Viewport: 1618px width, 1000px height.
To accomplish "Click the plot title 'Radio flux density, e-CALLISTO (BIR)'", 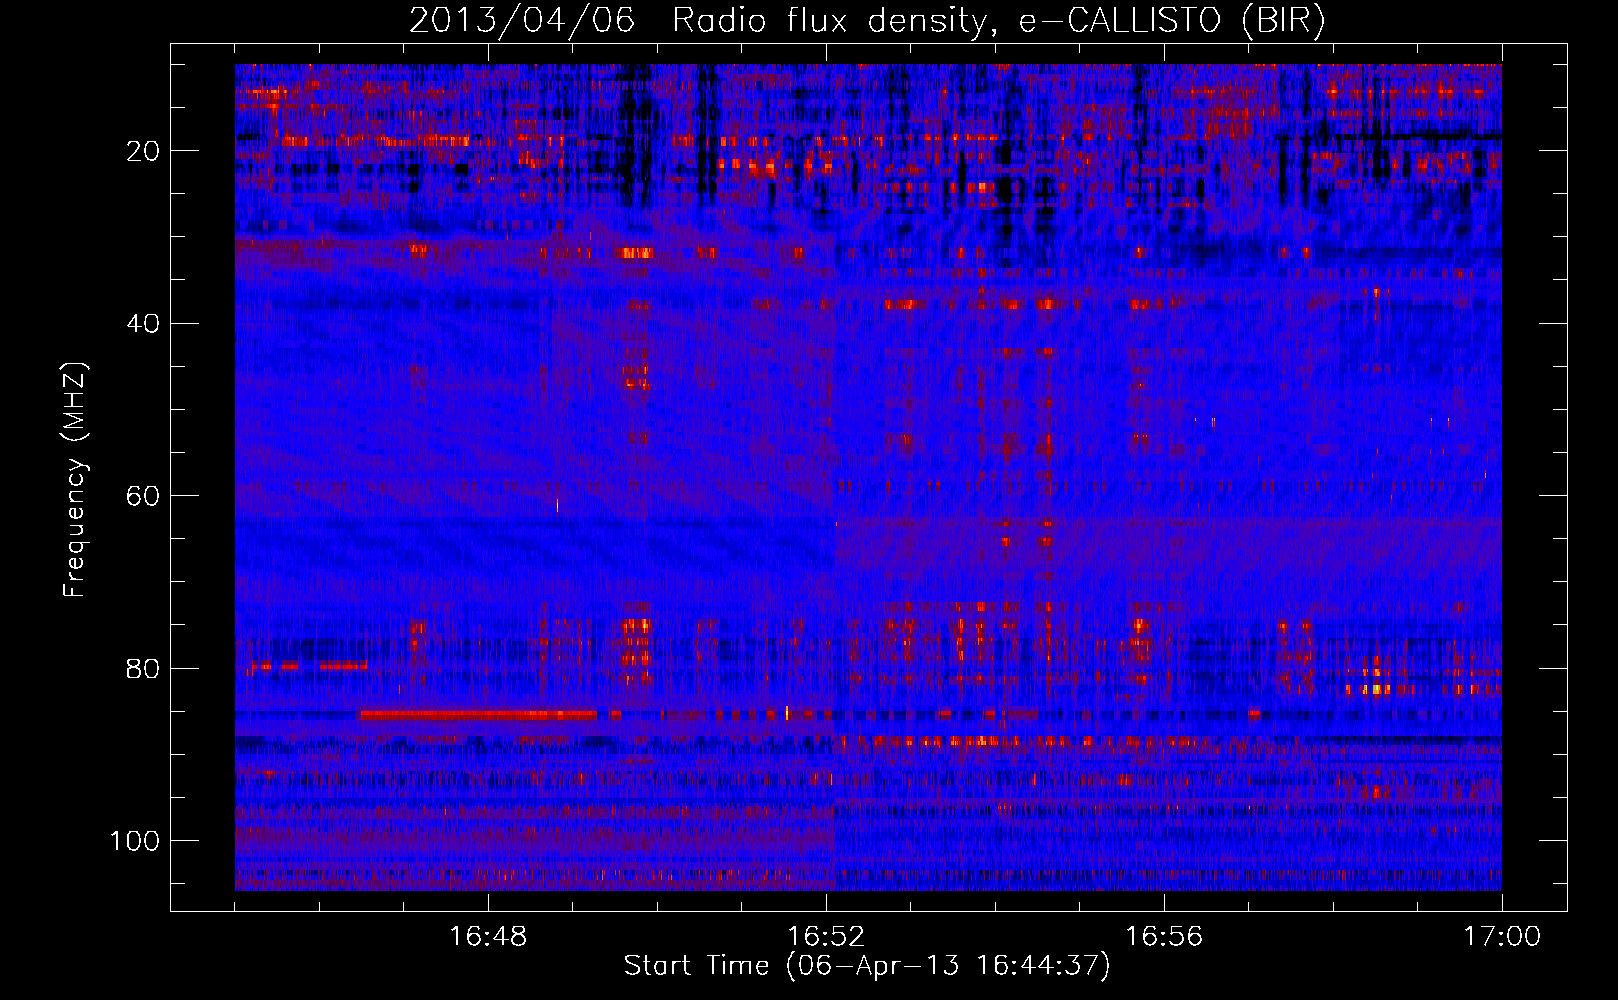I will click(x=999, y=21).
